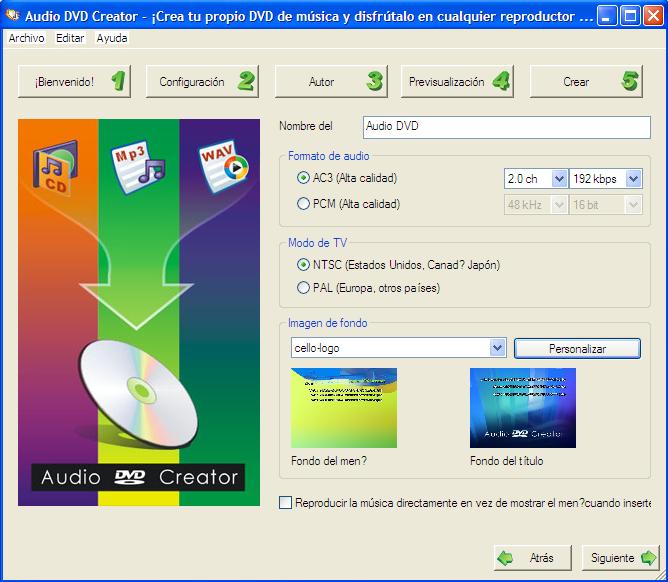Viewport: 668px width, 582px height.
Task: Select PCM (Alta calidad) audio format
Action: (x=303, y=204)
